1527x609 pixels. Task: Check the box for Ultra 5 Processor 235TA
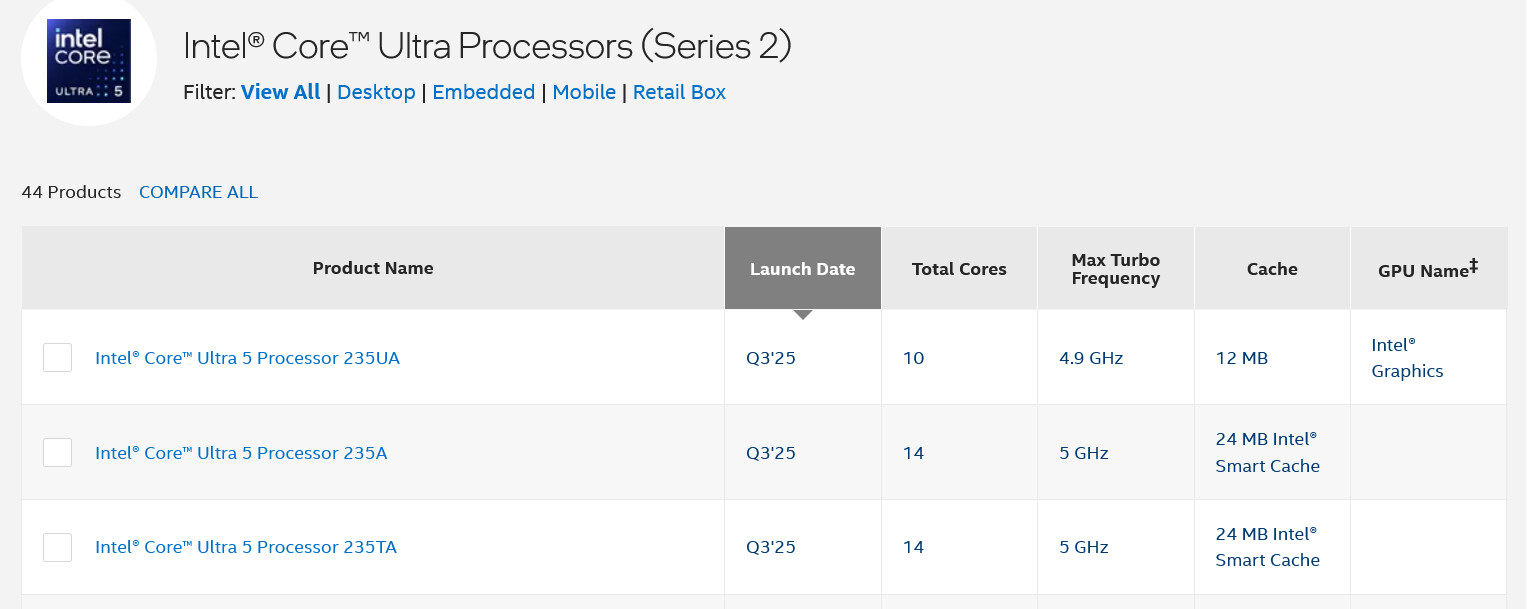[57, 547]
